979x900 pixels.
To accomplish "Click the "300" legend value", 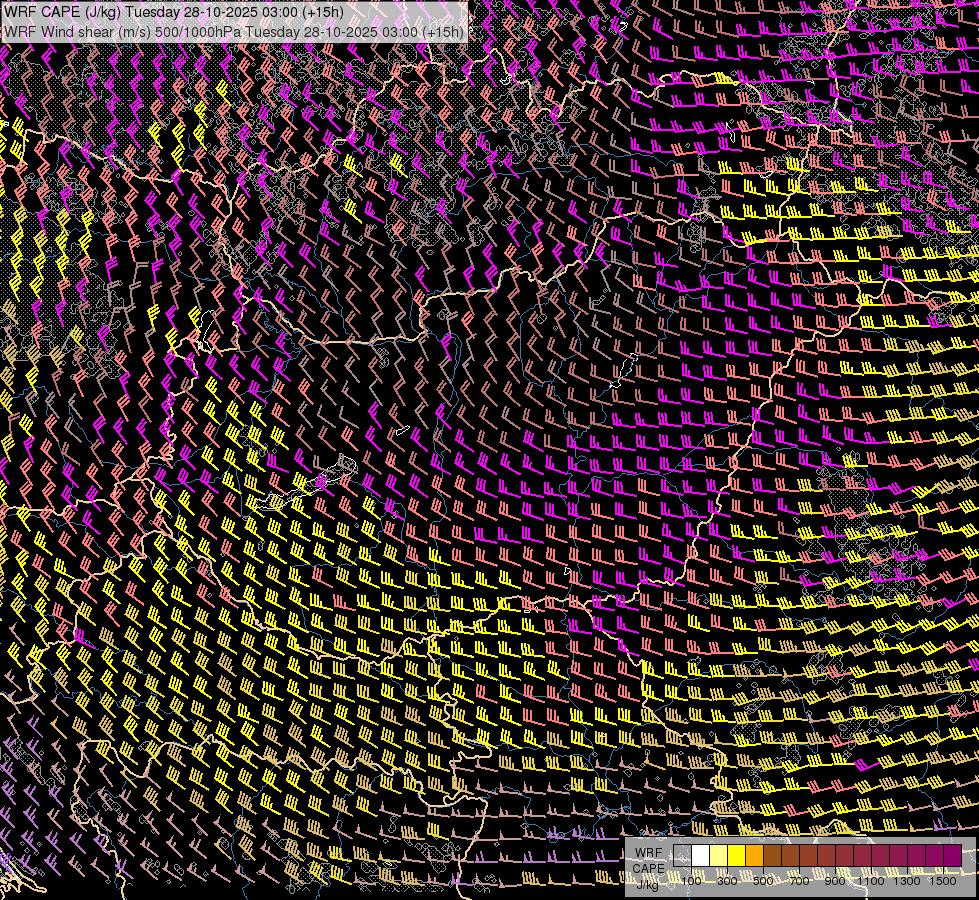I will tap(727, 881).
